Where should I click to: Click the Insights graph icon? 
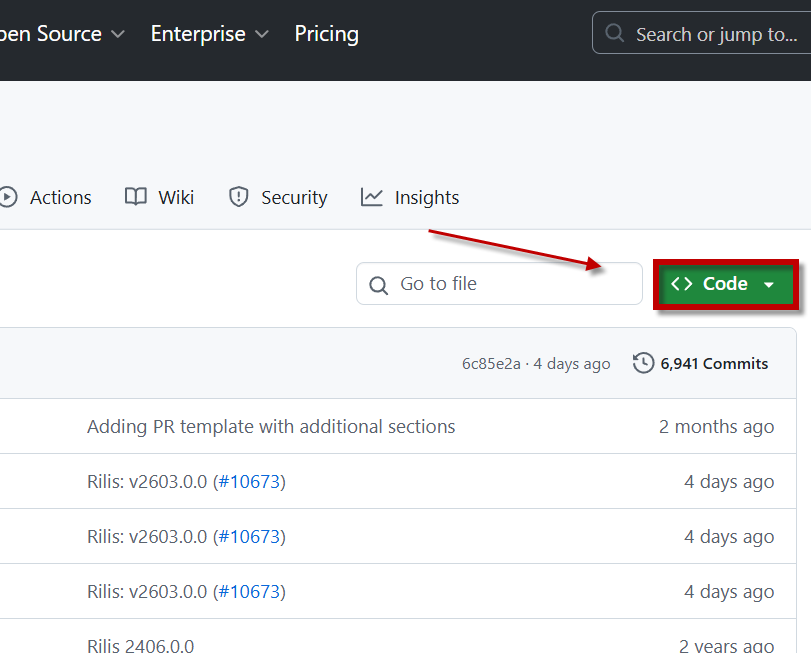[x=372, y=197]
